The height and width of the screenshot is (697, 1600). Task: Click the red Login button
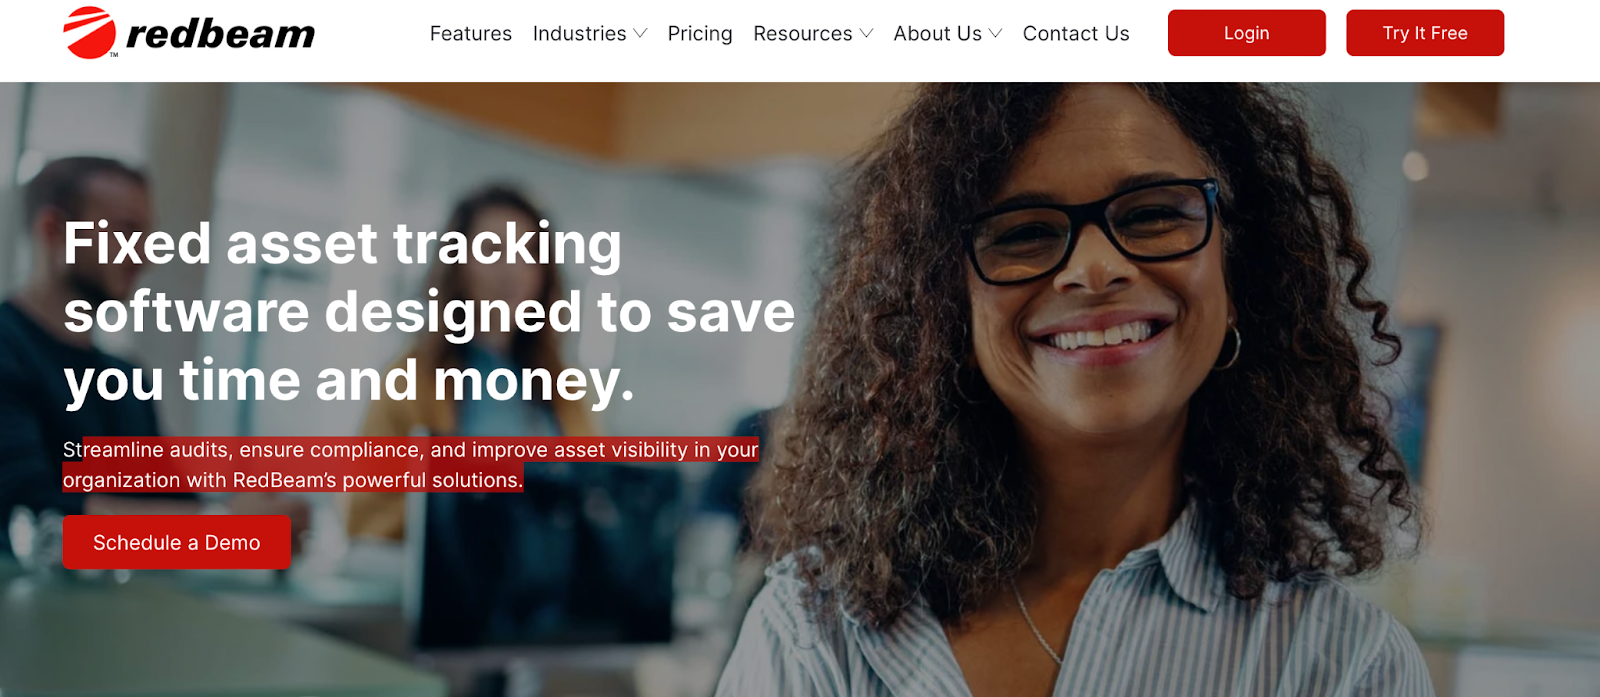(1247, 33)
